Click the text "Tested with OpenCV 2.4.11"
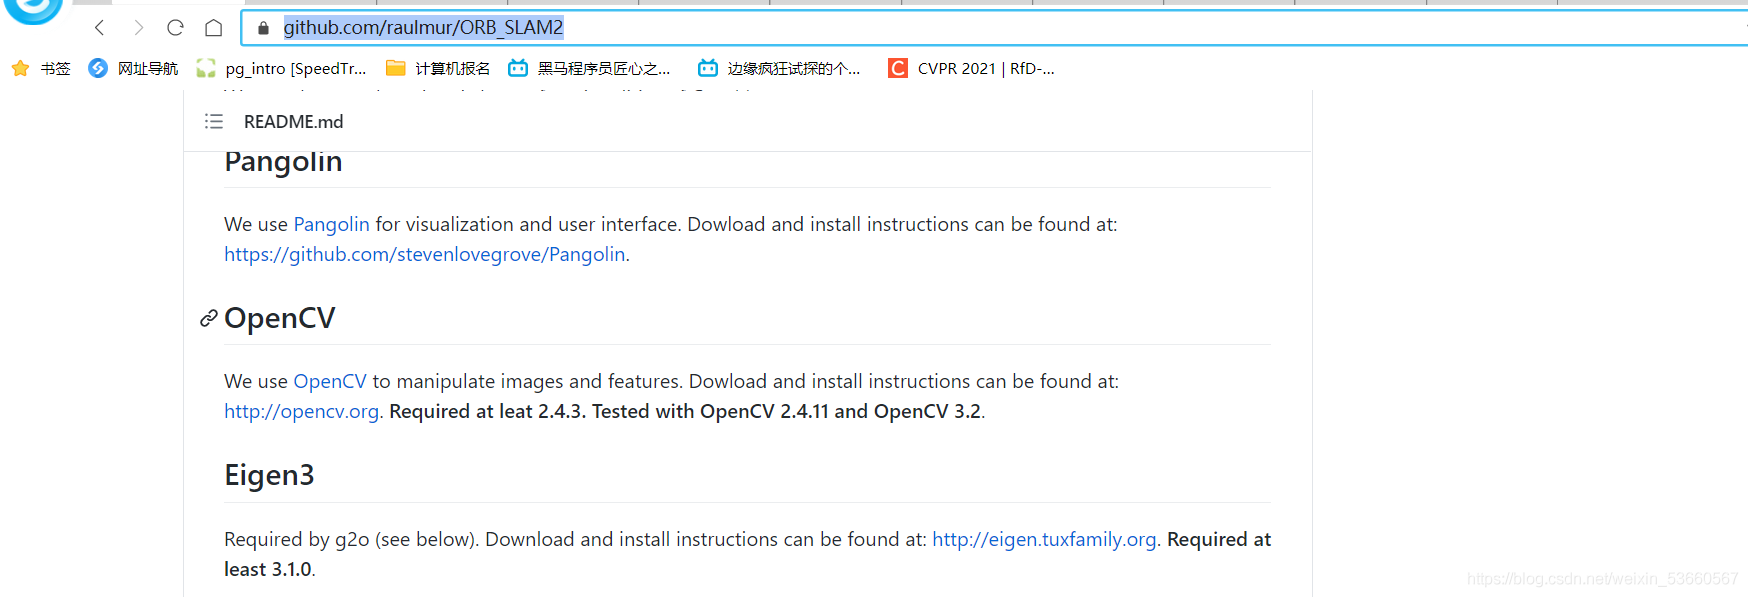The image size is (1748, 597). 710,411
